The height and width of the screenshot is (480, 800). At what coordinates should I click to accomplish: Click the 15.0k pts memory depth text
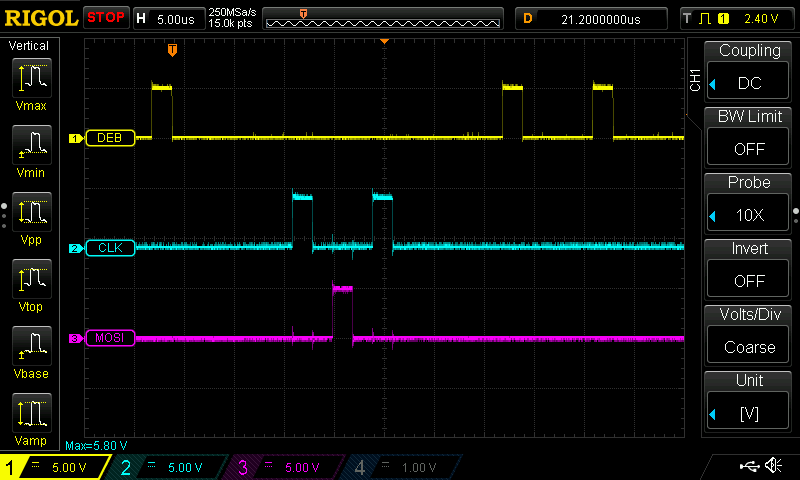(x=230, y=23)
